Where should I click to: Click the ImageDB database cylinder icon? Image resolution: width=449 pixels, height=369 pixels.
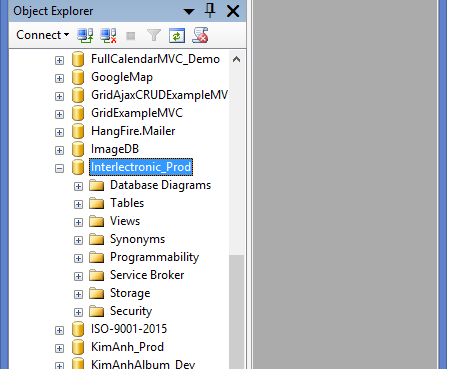click(78, 149)
